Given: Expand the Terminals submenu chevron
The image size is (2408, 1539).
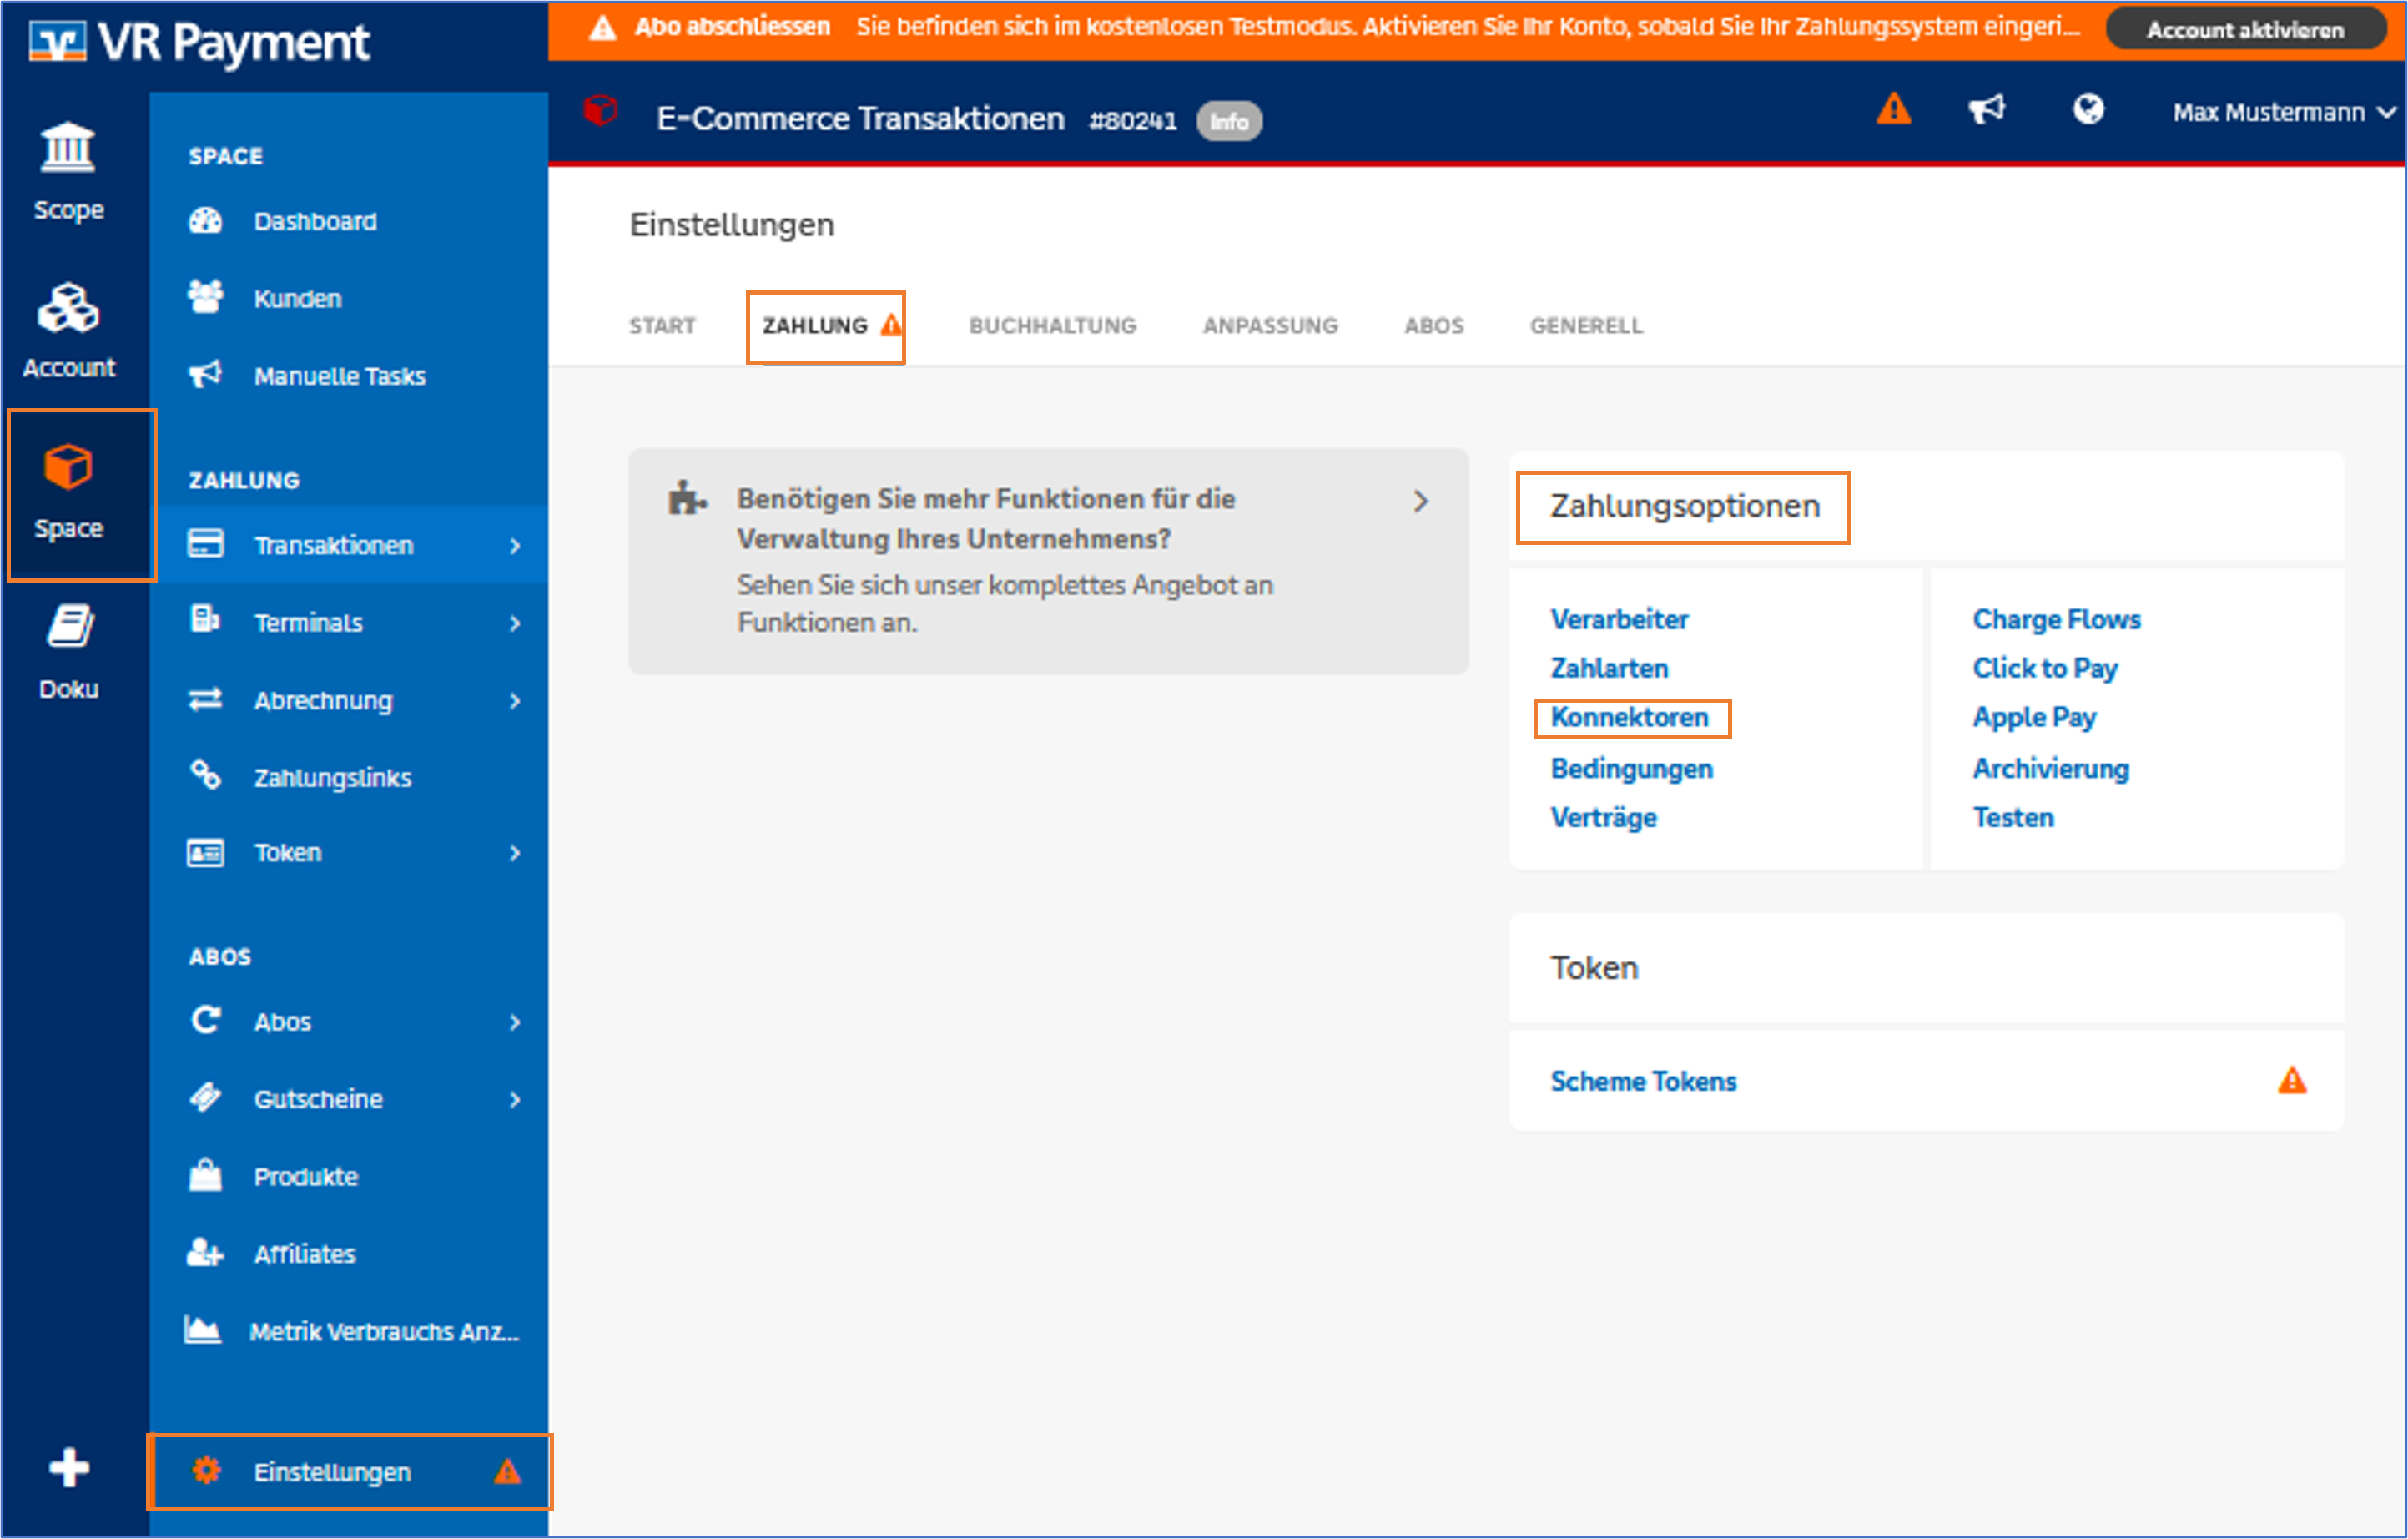Looking at the screenshot, I should pyautogui.click(x=515, y=623).
